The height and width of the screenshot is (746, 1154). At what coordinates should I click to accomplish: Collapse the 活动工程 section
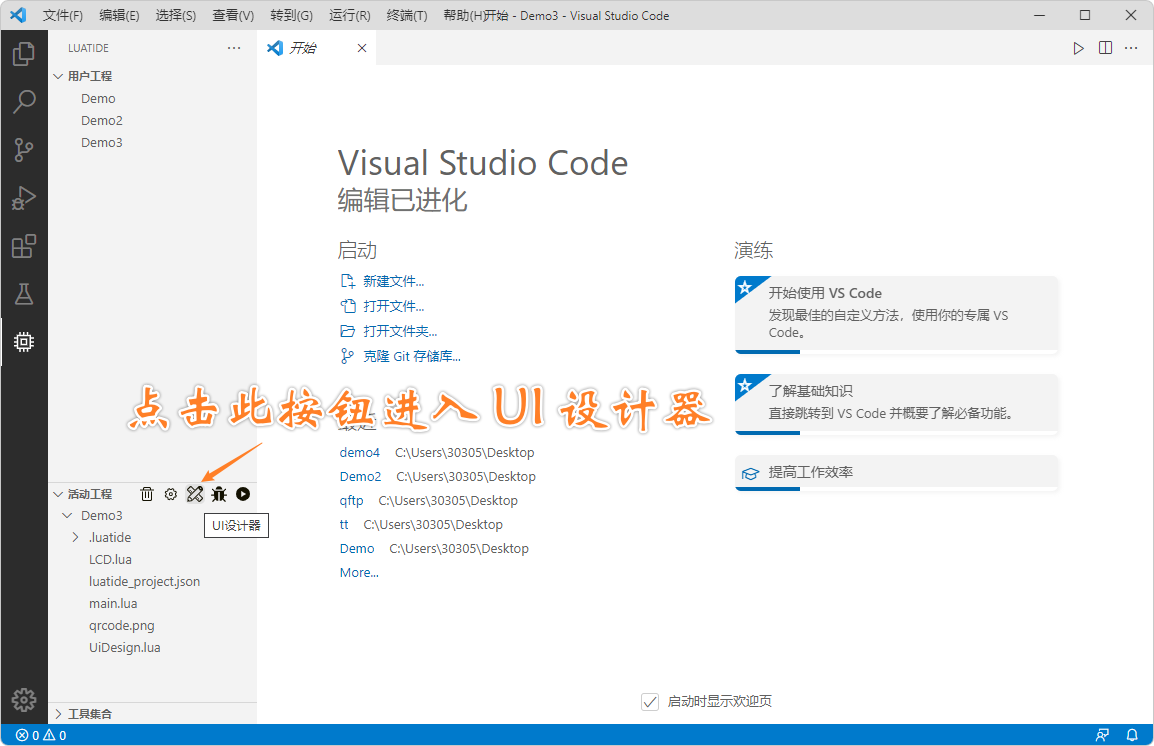tap(58, 494)
